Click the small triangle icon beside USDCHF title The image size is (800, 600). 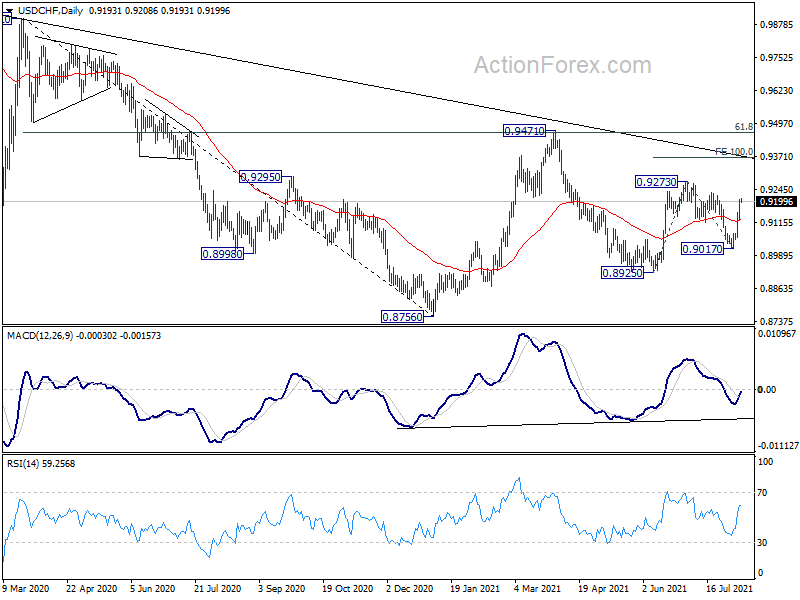(x=10, y=11)
